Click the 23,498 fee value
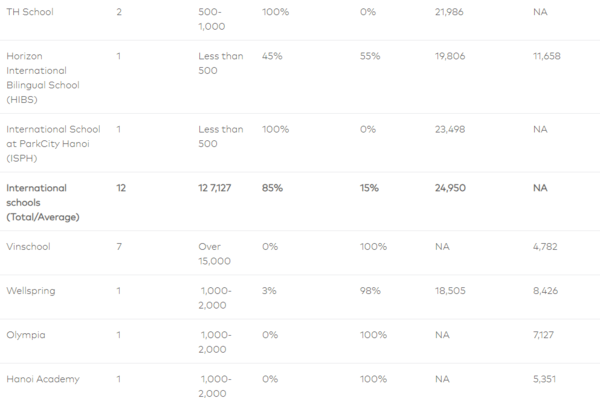The height and width of the screenshot is (398, 600). tap(450, 129)
